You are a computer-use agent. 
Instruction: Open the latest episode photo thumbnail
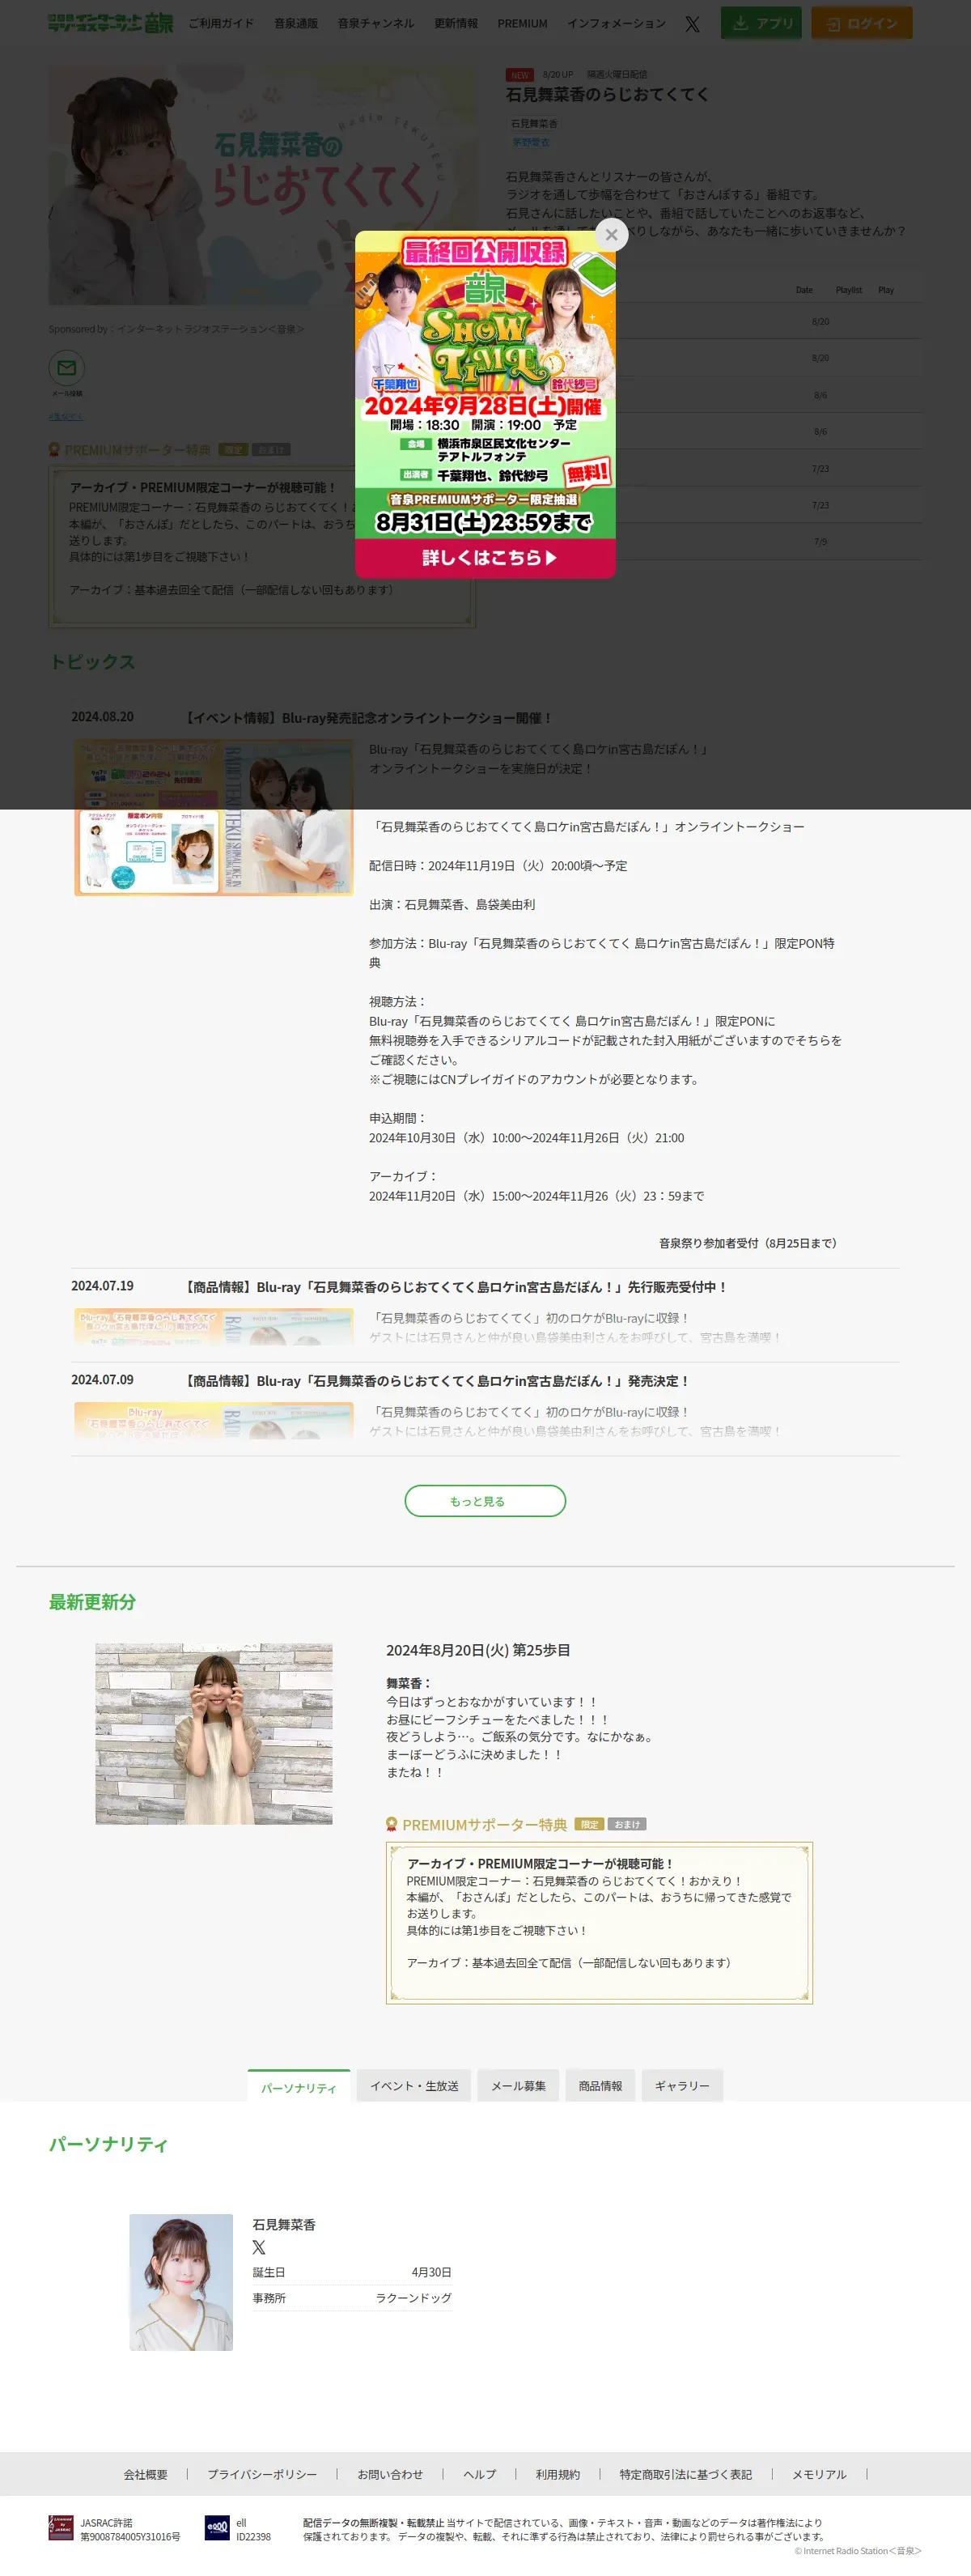tap(214, 1734)
